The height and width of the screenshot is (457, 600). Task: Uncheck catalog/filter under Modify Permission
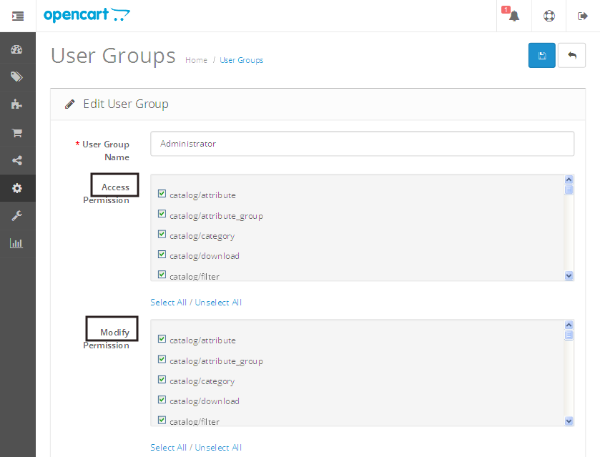(162, 420)
